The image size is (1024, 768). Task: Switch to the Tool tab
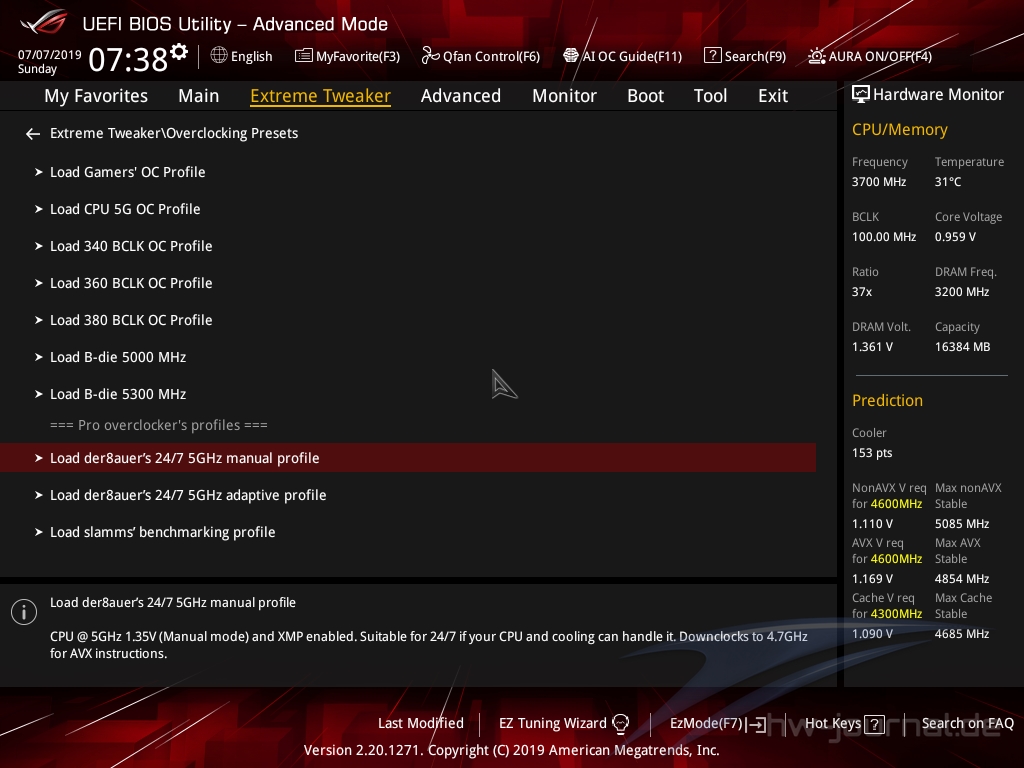[711, 96]
